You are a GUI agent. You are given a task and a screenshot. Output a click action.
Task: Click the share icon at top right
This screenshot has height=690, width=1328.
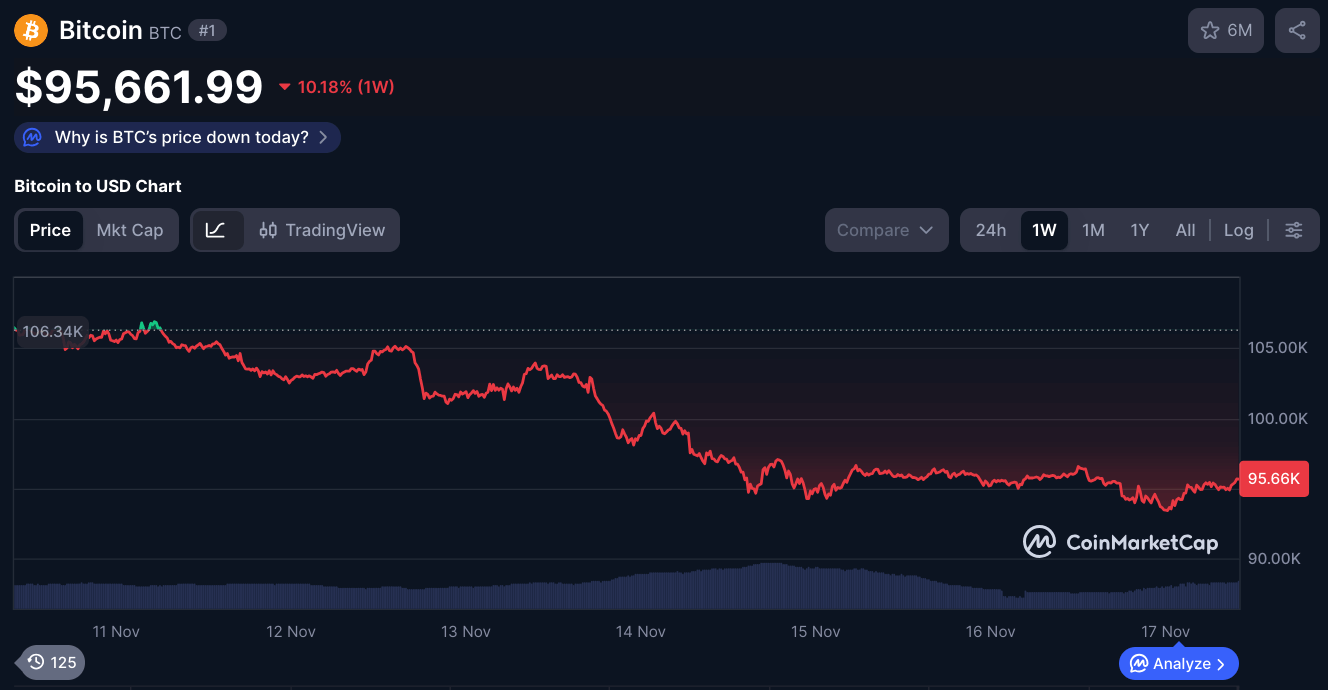1297,30
